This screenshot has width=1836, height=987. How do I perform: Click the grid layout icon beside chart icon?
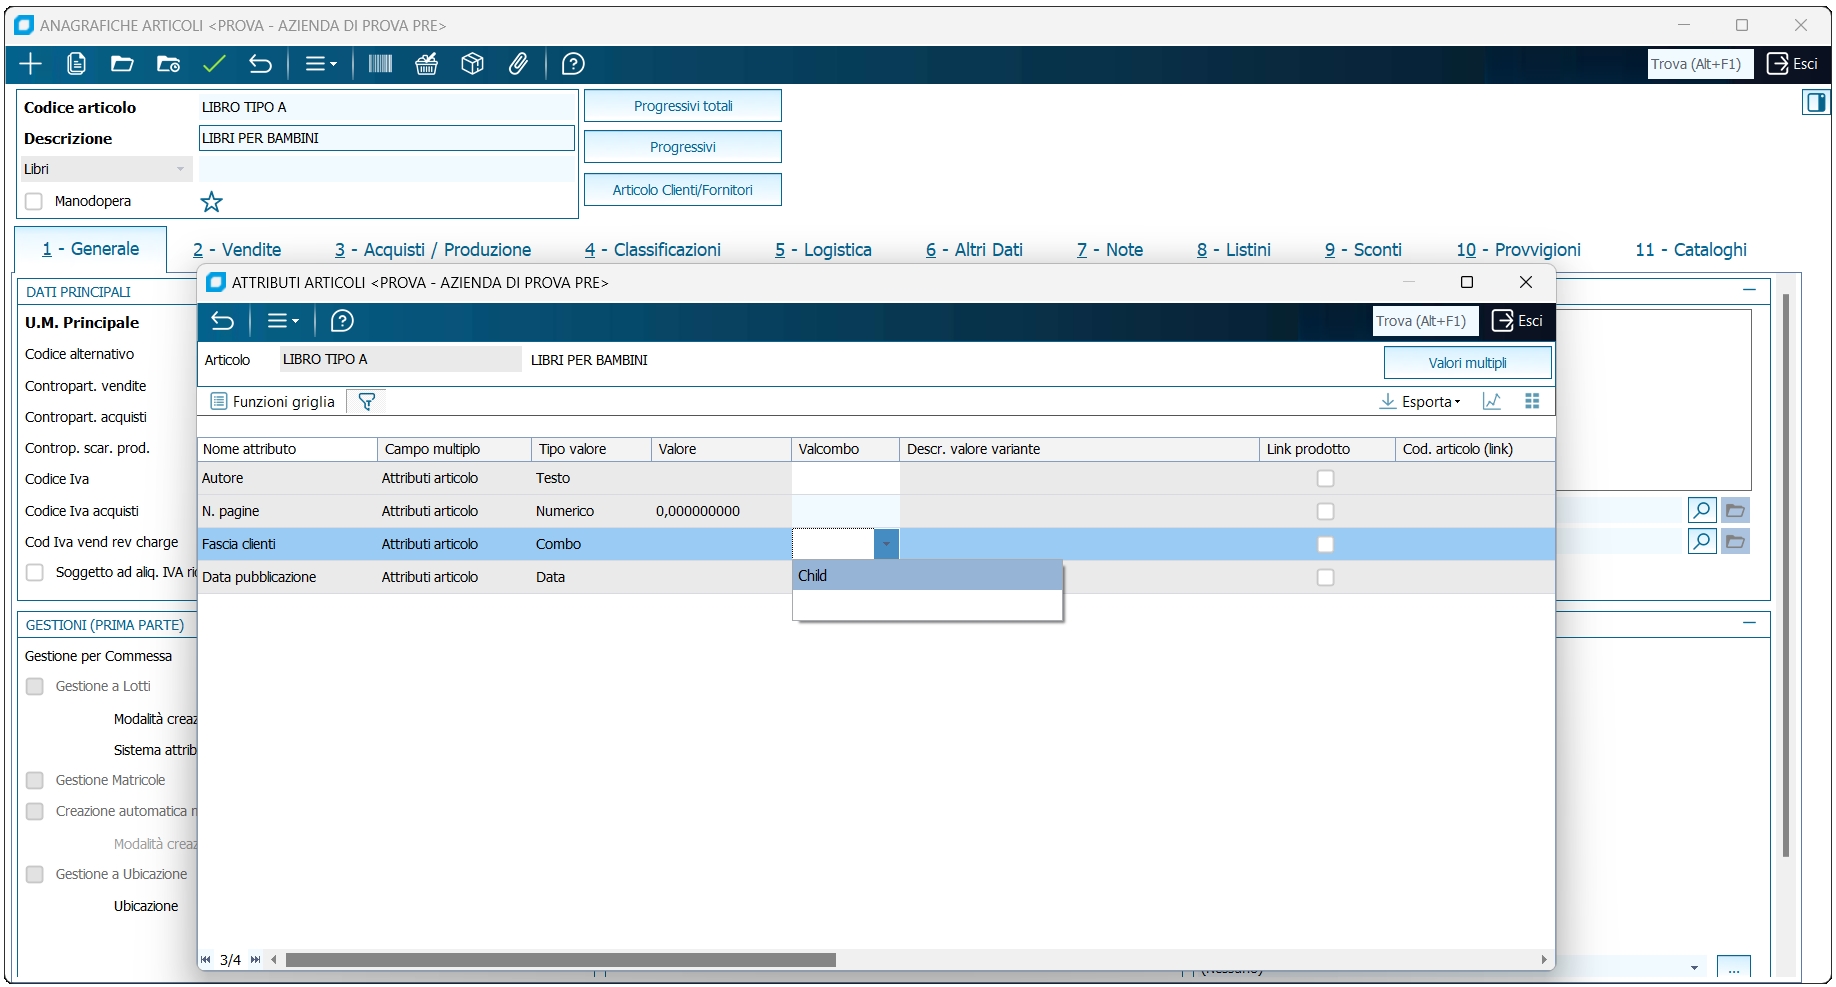(x=1532, y=401)
